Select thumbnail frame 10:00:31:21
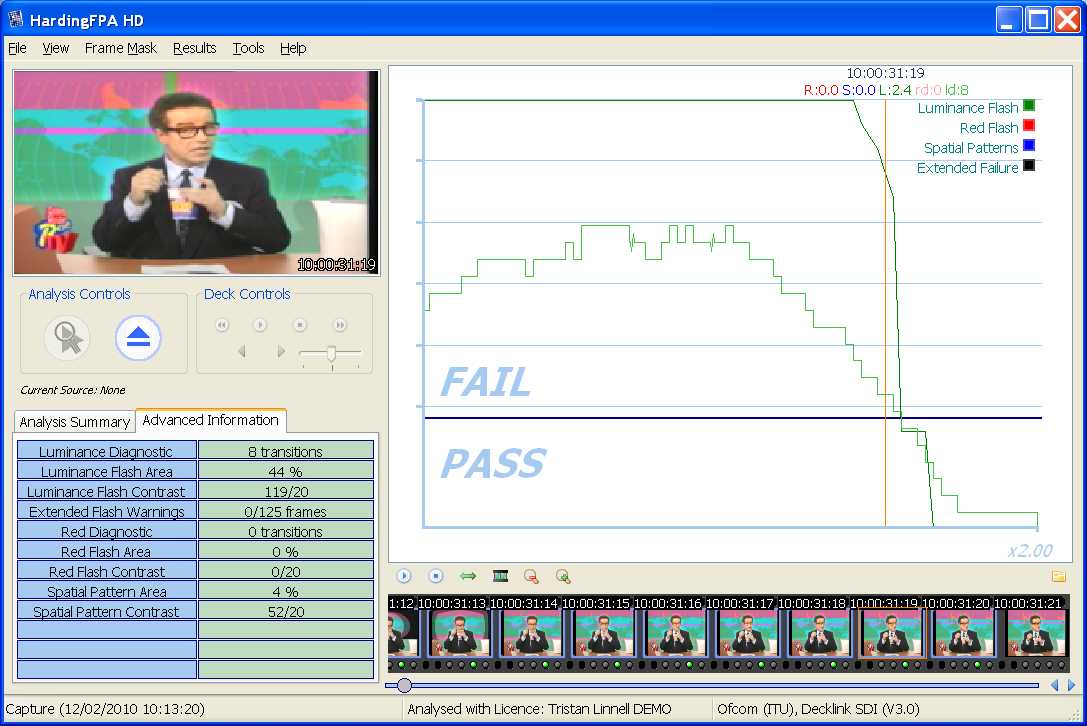This screenshot has width=1087, height=726. 1036,633
